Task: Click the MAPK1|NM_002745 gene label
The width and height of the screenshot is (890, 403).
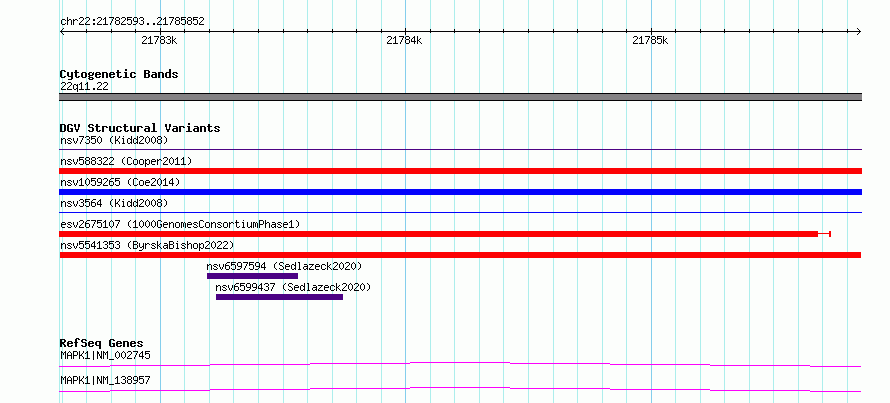Action: 105,356
